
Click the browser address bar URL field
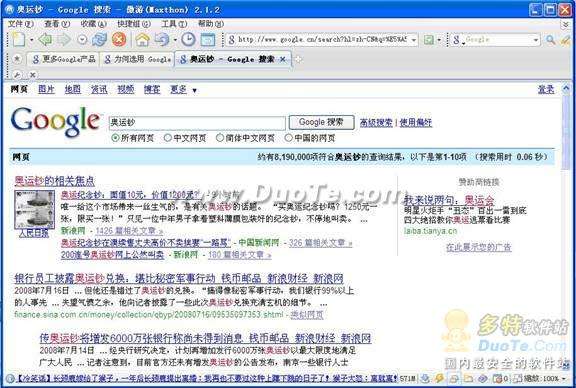[x=322, y=40]
